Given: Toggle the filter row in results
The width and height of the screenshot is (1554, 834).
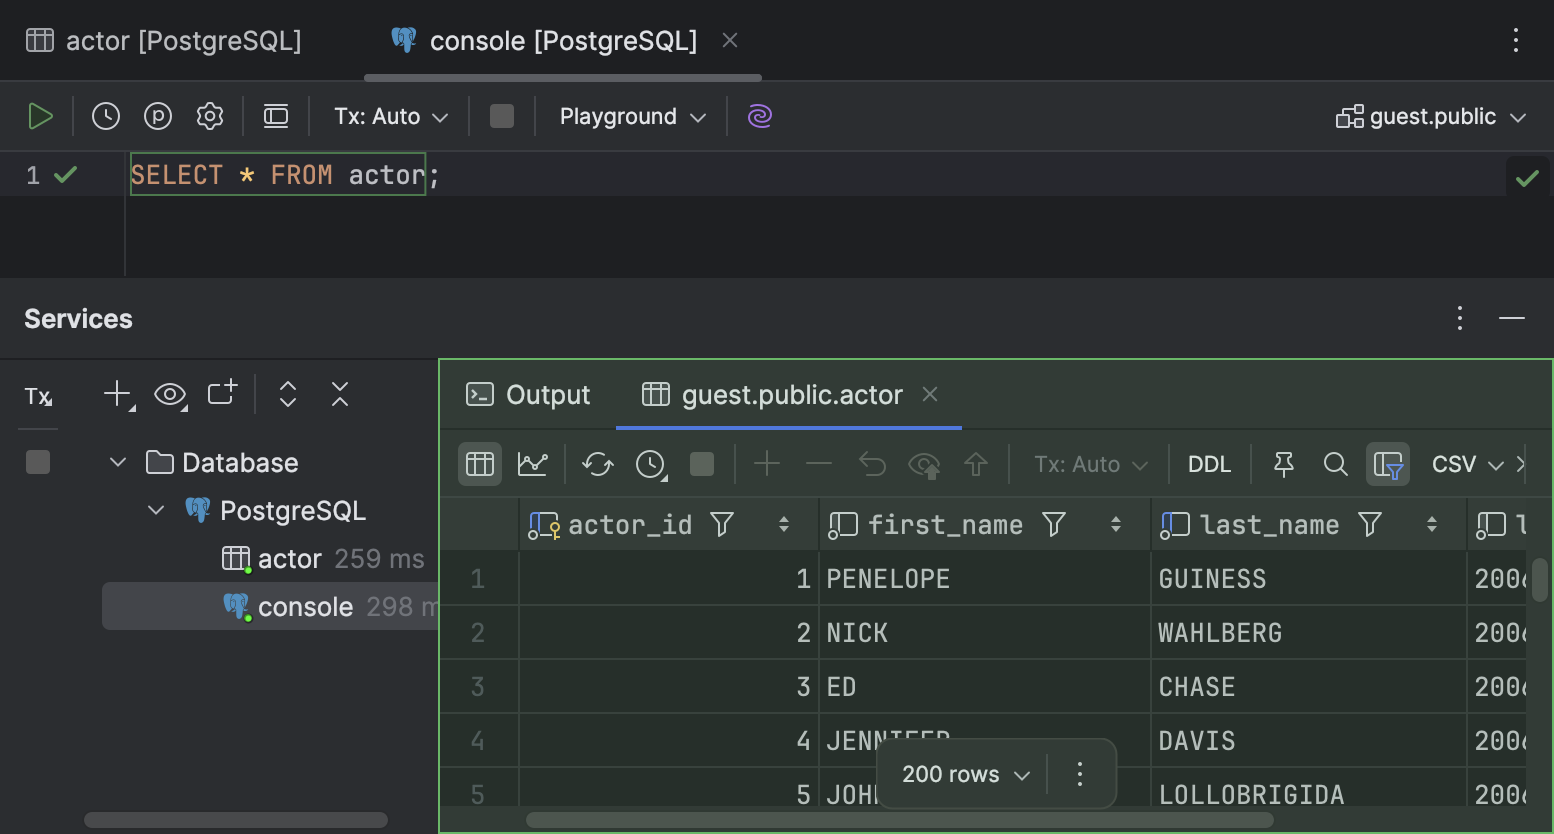Looking at the screenshot, I should pos(1388,463).
